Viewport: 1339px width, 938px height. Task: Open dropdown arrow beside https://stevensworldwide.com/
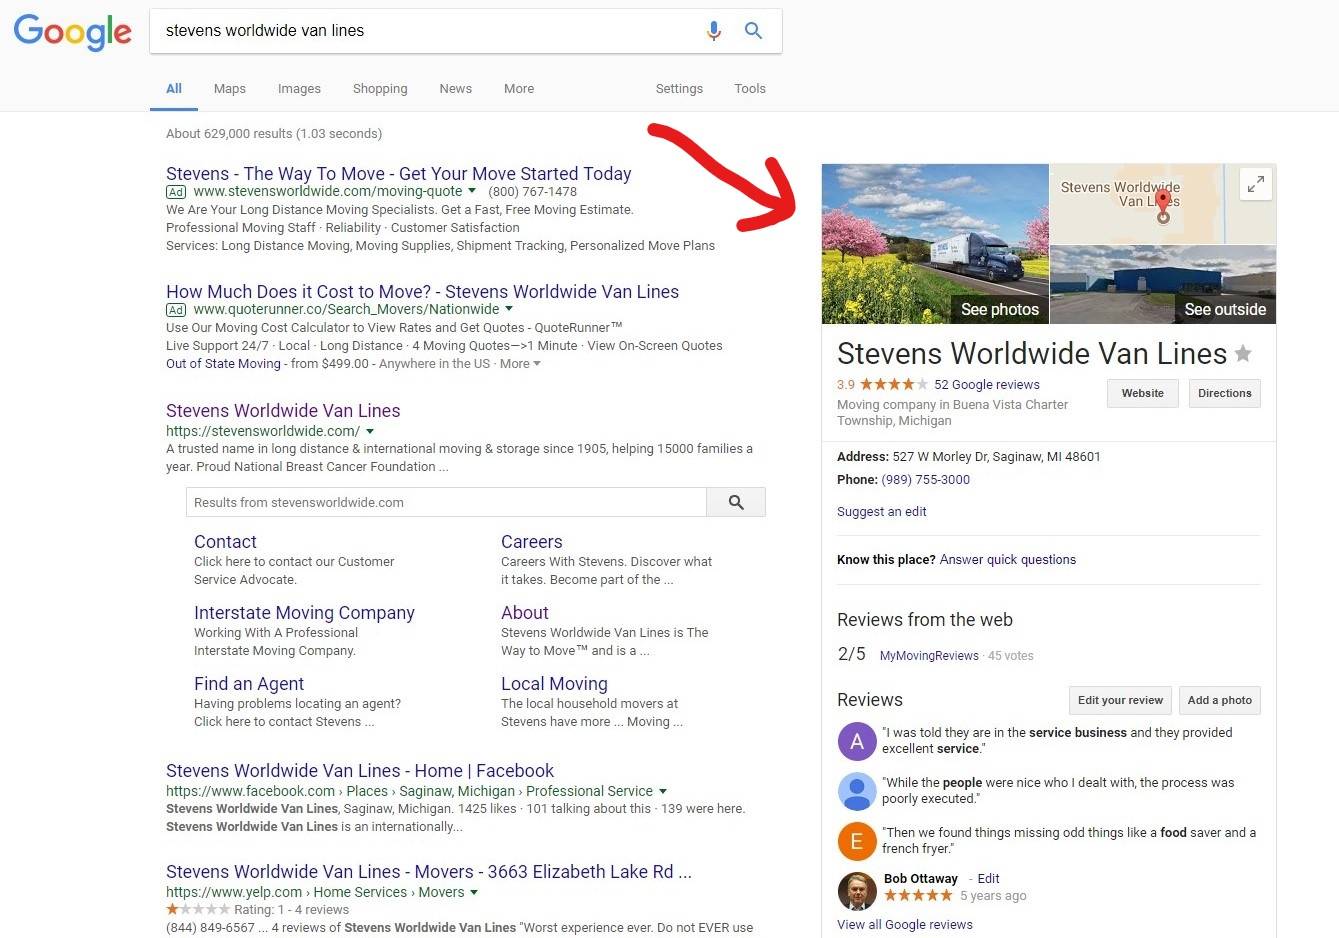tap(370, 431)
